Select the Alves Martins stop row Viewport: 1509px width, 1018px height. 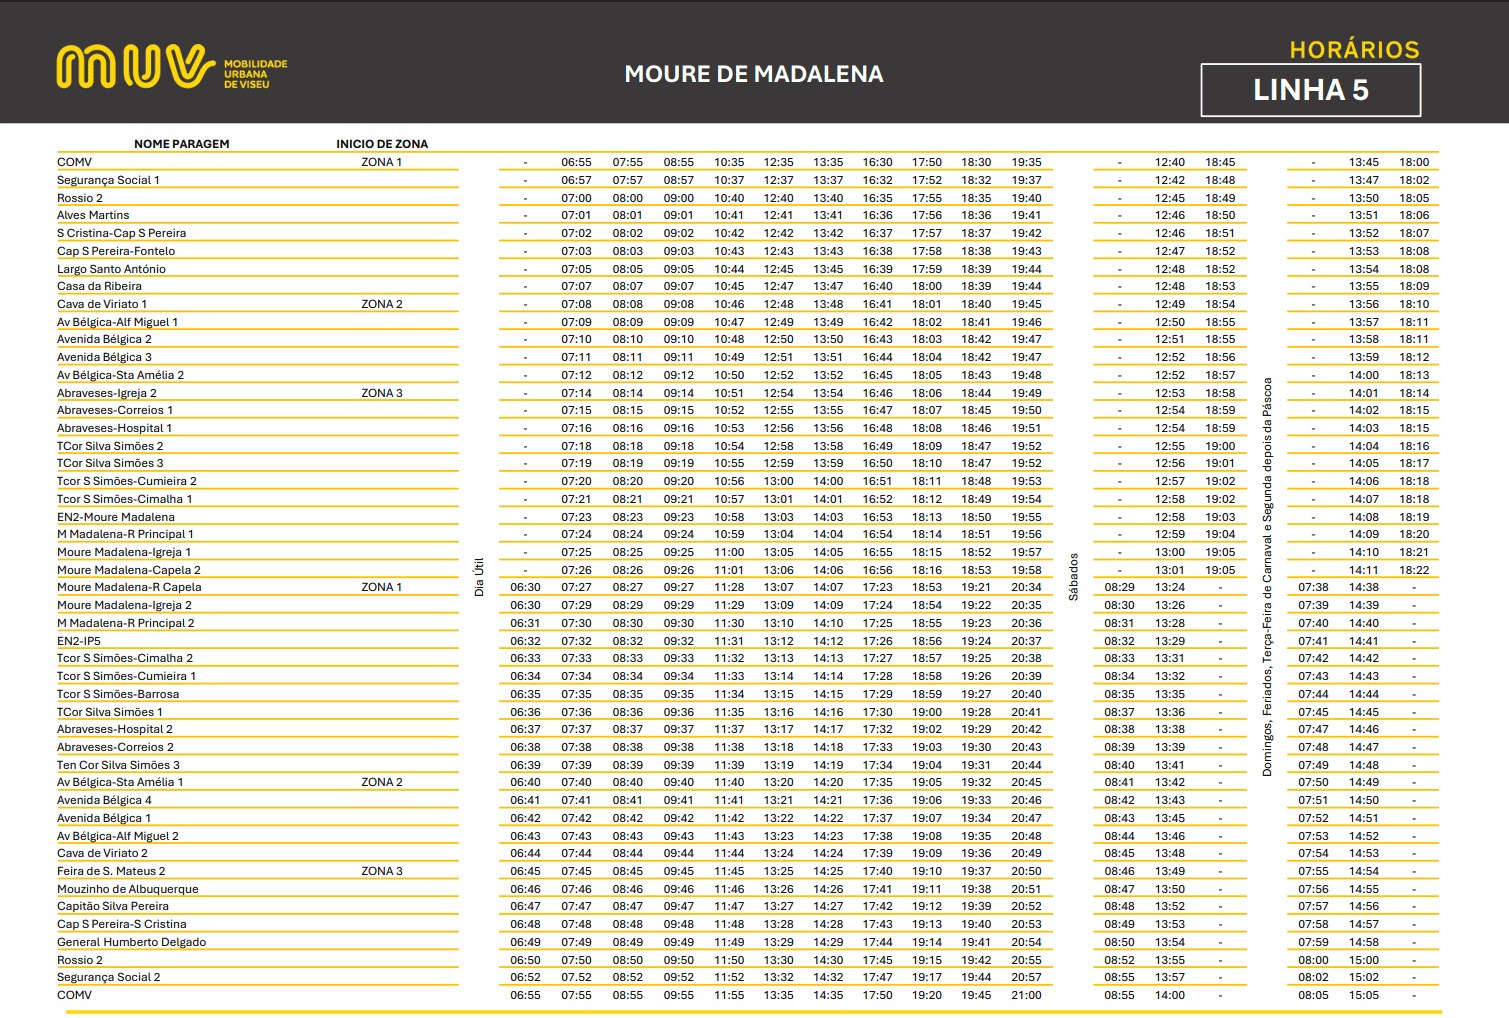click(93, 215)
